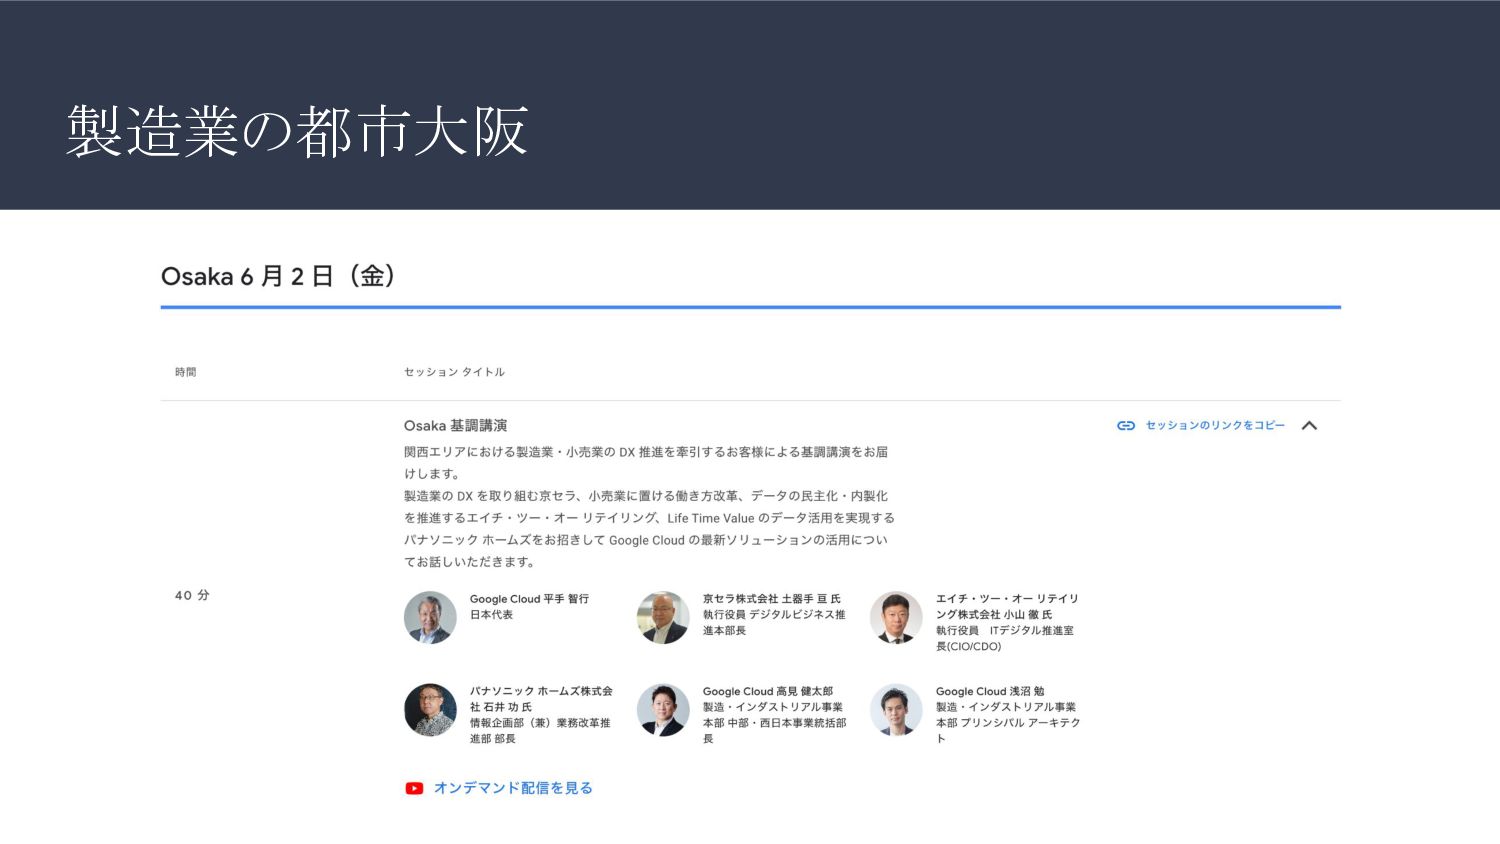Screen dimensions: 1500x844
Task: Click the red YouTube play icon
Action: click(414, 788)
